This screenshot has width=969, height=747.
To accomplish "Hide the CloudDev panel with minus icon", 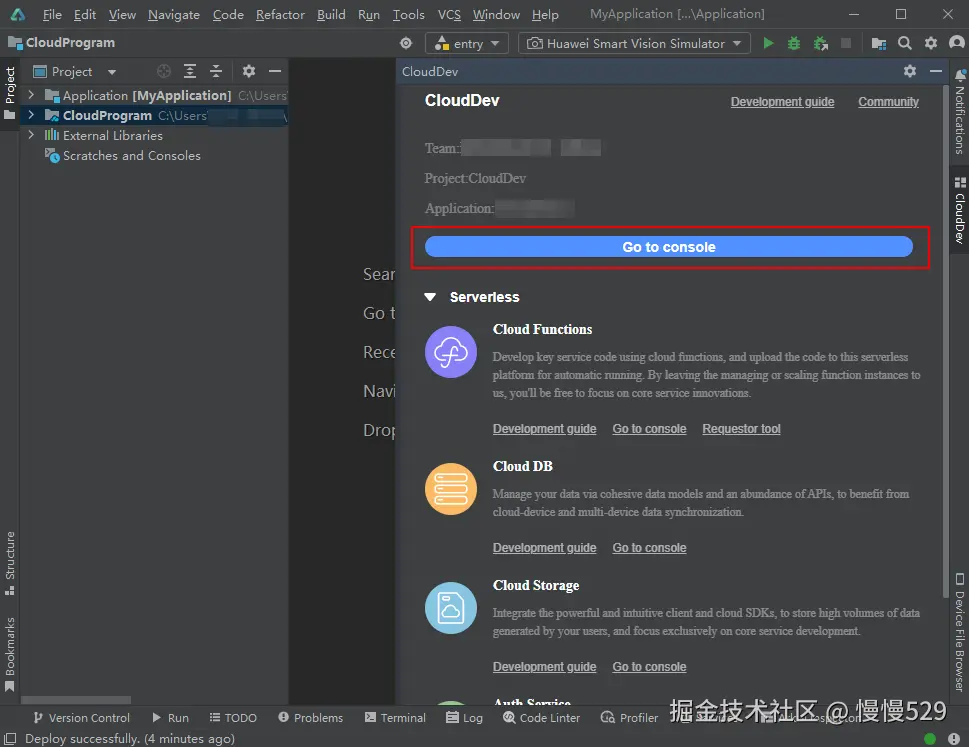I will [936, 72].
